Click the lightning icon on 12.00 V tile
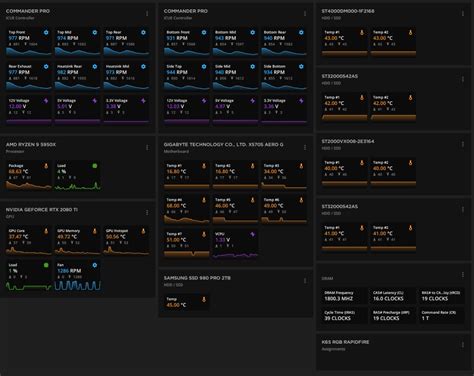This screenshot has width=474, height=376. click(x=46, y=100)
